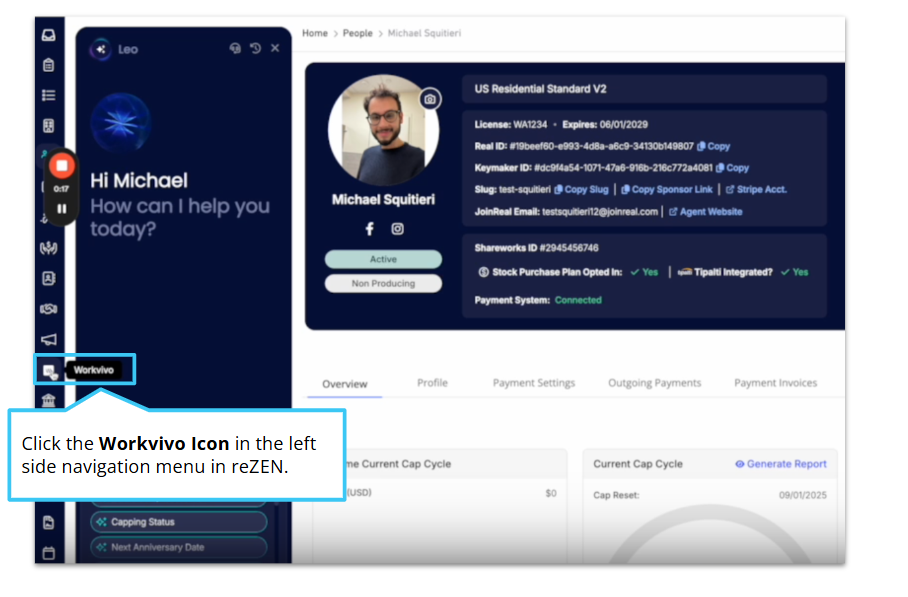Open the bulleted list icon in the sidebar
Image resolution: width=908 pixels, height=597 pixels.
(49, 96)
